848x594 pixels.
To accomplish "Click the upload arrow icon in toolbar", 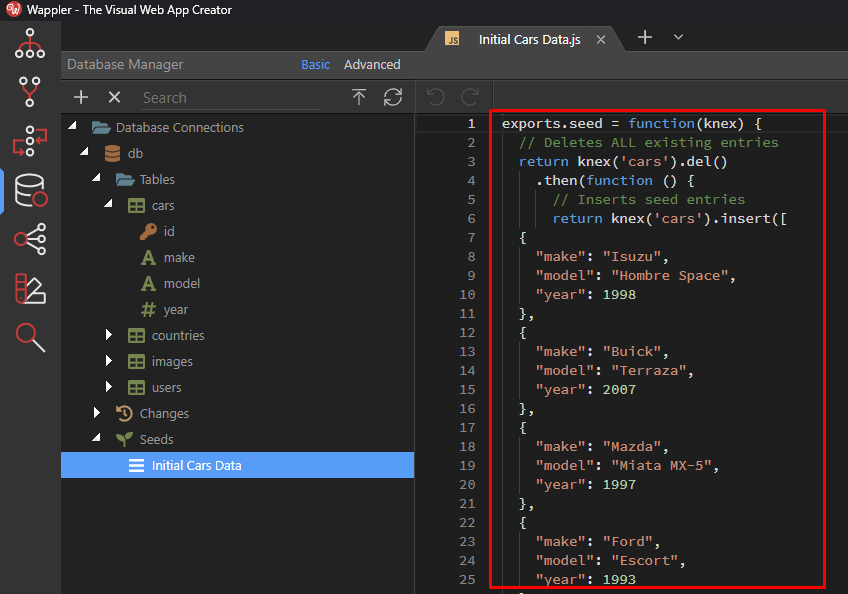I will [359, 97].
